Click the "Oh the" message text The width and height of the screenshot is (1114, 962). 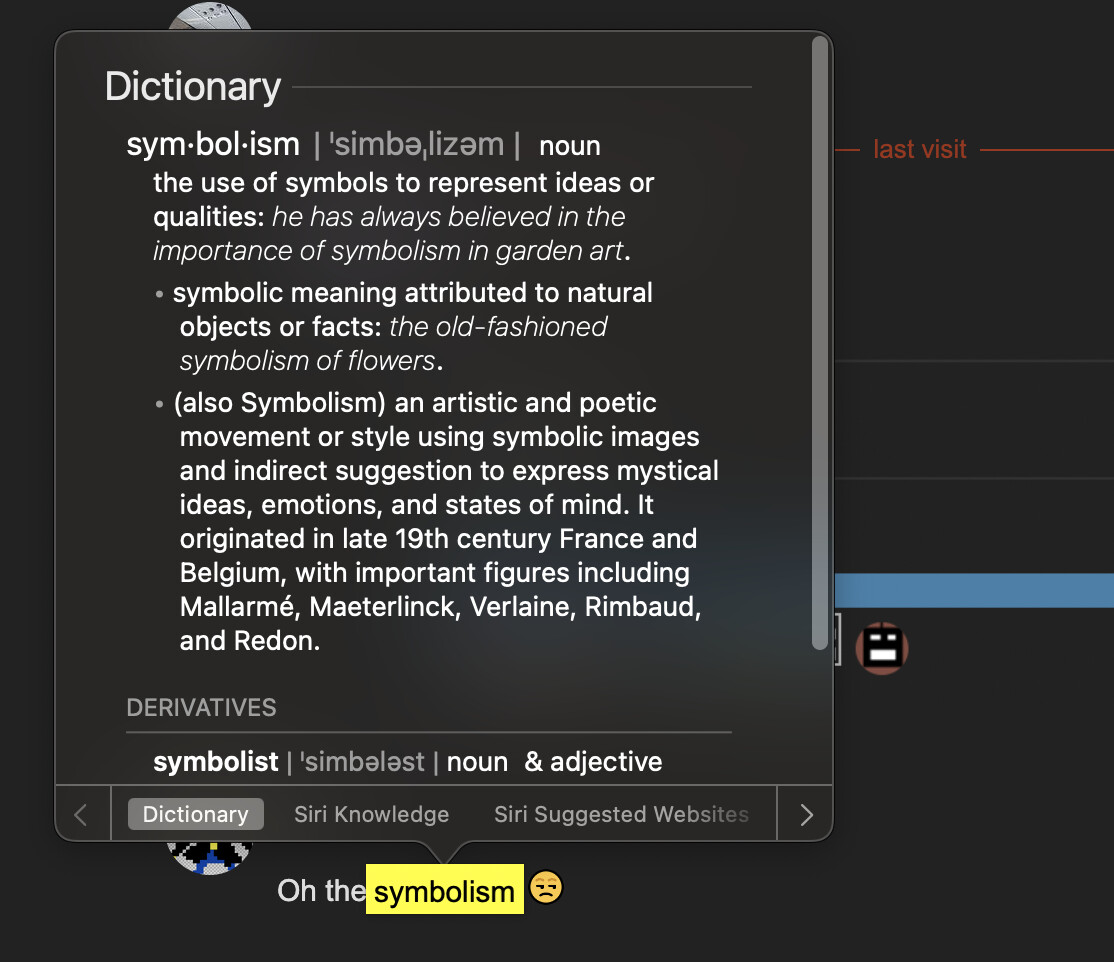321,890
